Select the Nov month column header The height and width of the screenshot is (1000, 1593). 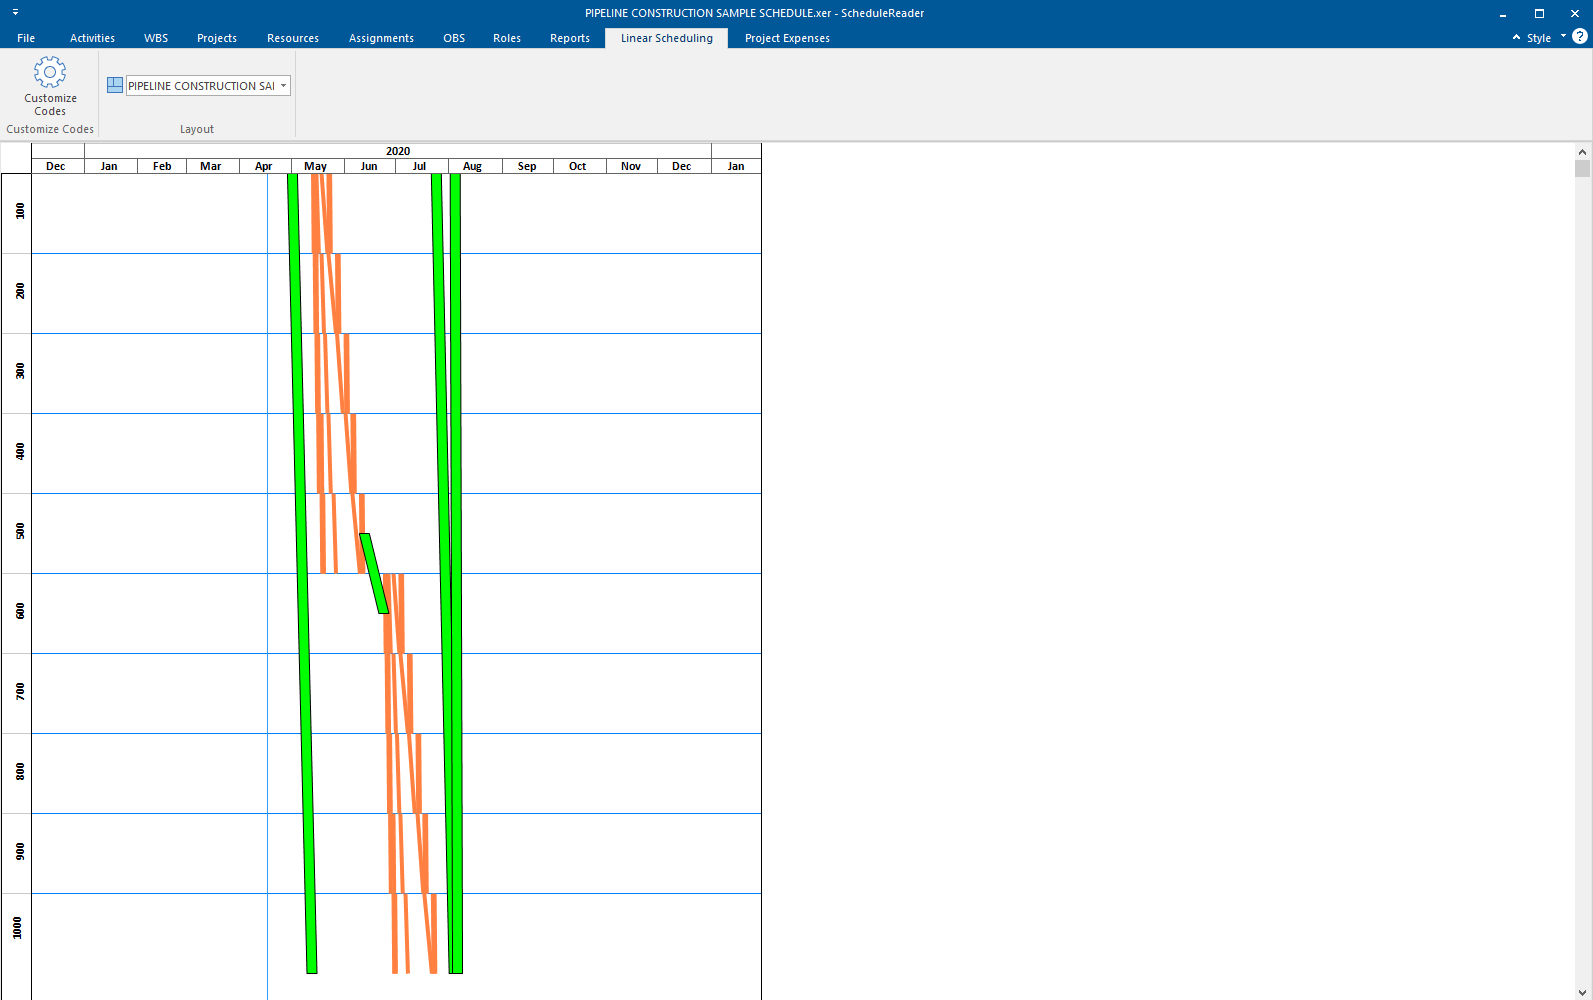tap(631, 166)
